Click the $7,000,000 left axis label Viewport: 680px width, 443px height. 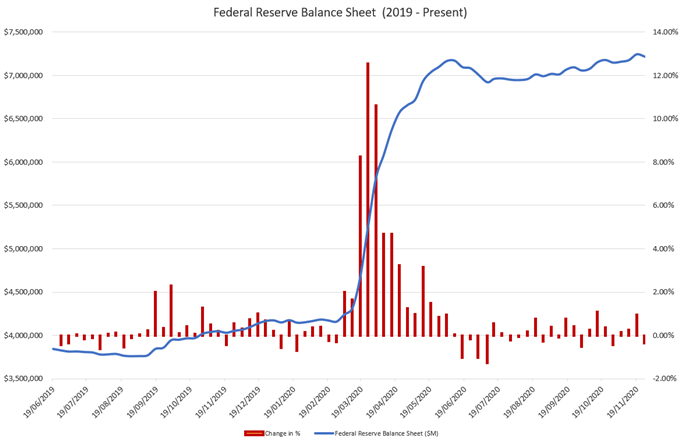click(23, 75)
